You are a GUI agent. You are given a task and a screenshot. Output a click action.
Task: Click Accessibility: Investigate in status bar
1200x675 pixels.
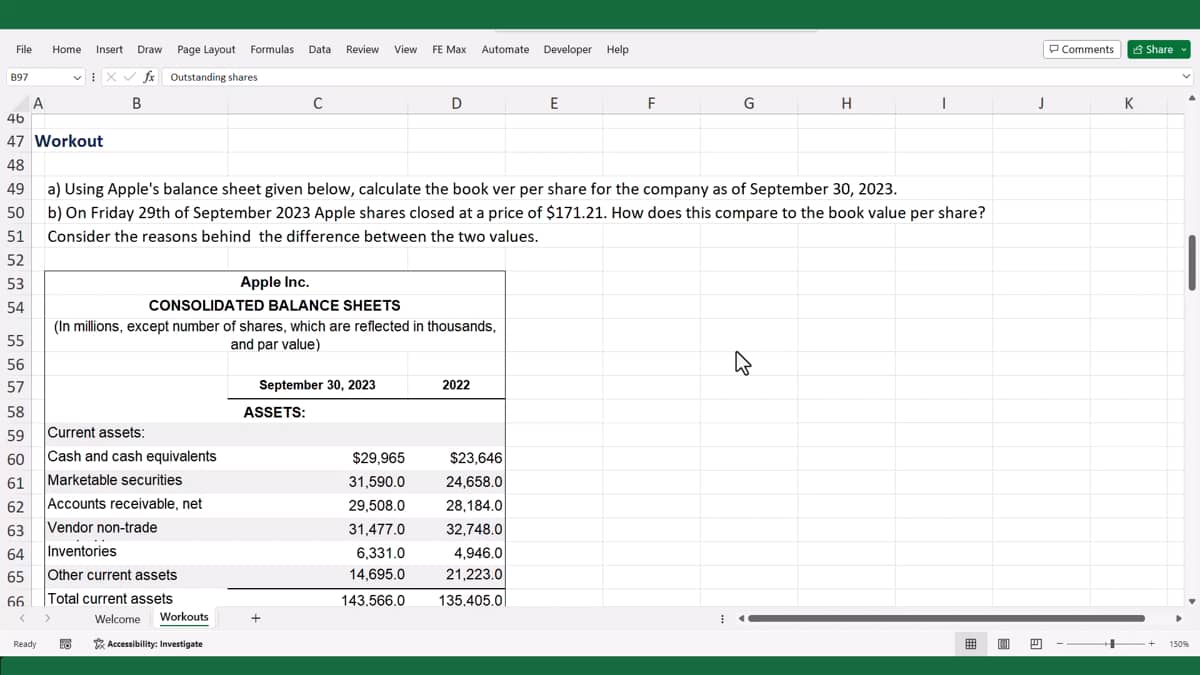147,644
